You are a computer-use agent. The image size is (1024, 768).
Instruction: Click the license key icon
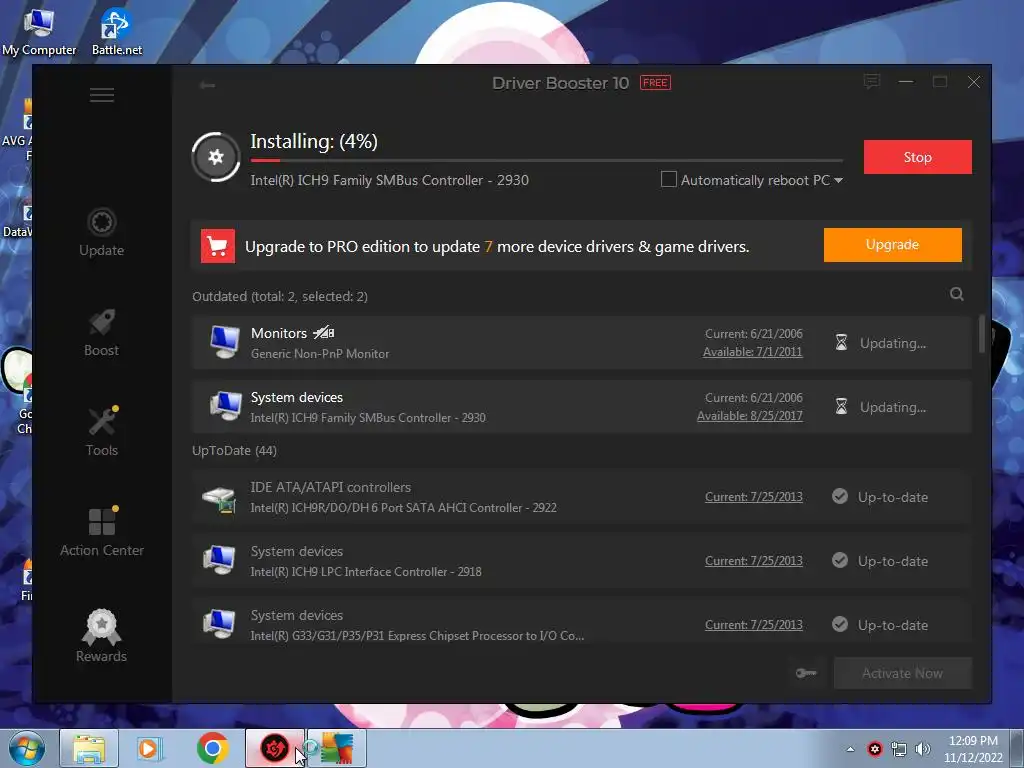pyautogui.click(x=806, y=673)
